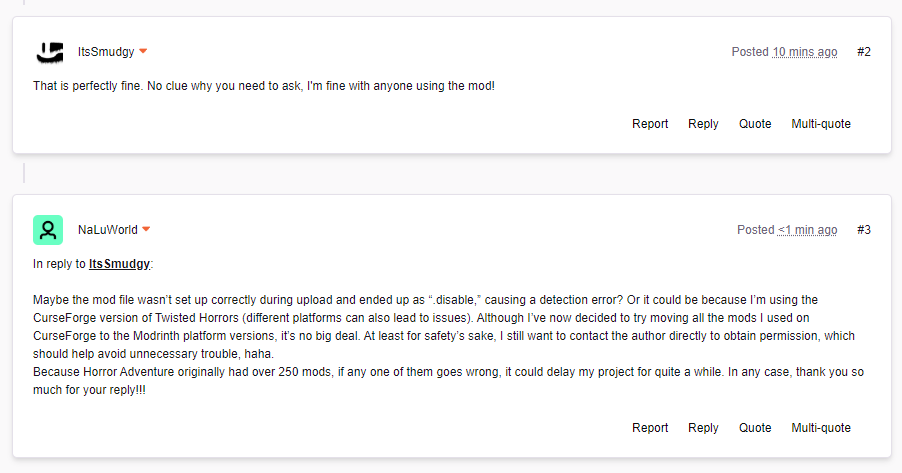Viewport: 902px width, 473px height.
Task: Multi-quote ItsSmudgy's post #2
Action: [x=821, y=124]
